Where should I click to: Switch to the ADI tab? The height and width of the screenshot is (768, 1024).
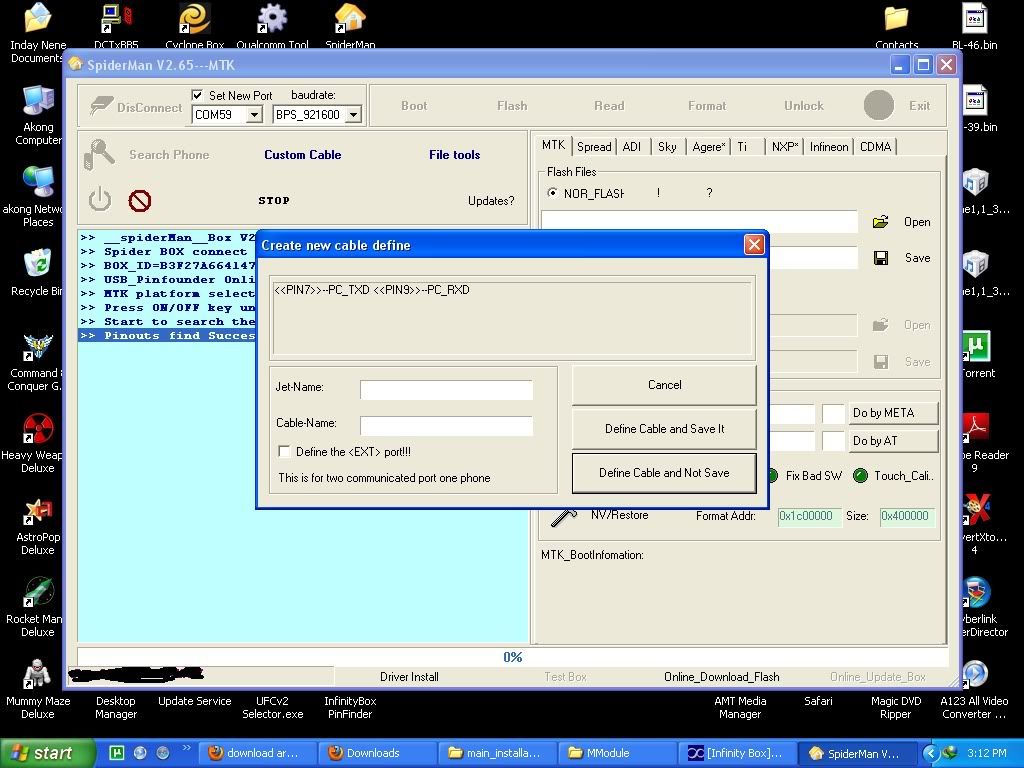pos(632,147)
